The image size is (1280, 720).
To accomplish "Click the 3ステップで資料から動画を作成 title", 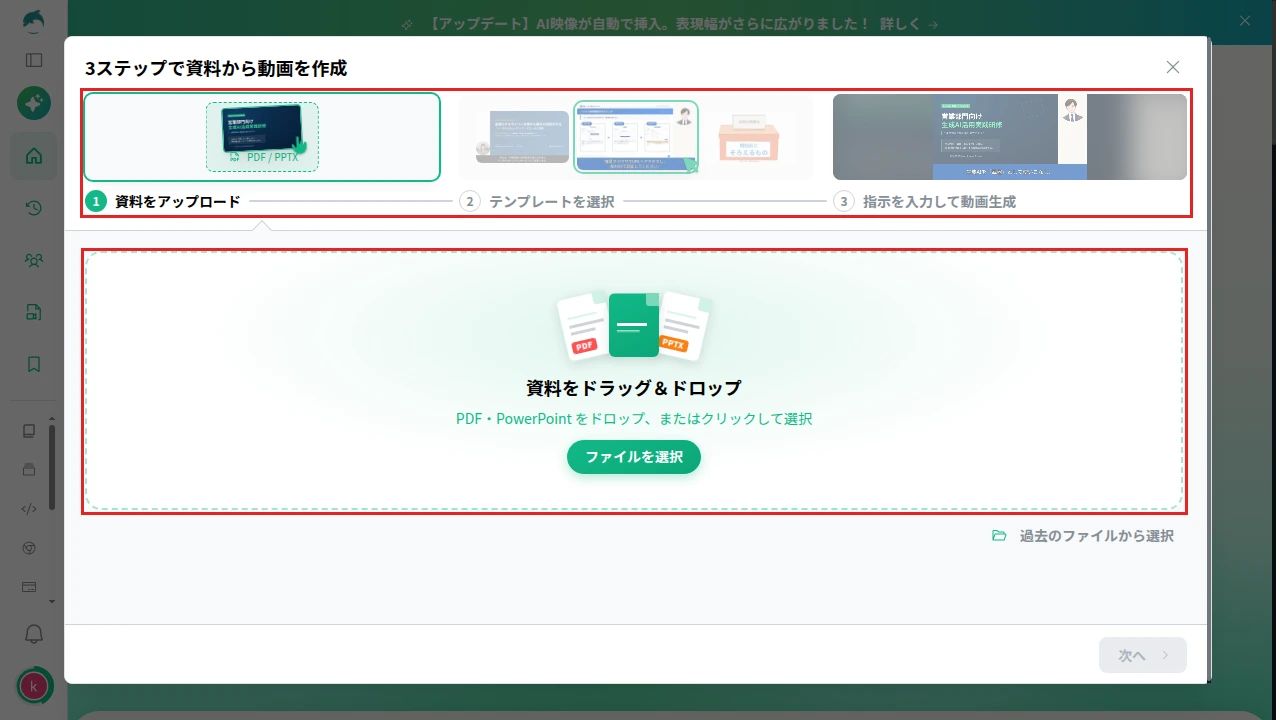I will (216, 68).
